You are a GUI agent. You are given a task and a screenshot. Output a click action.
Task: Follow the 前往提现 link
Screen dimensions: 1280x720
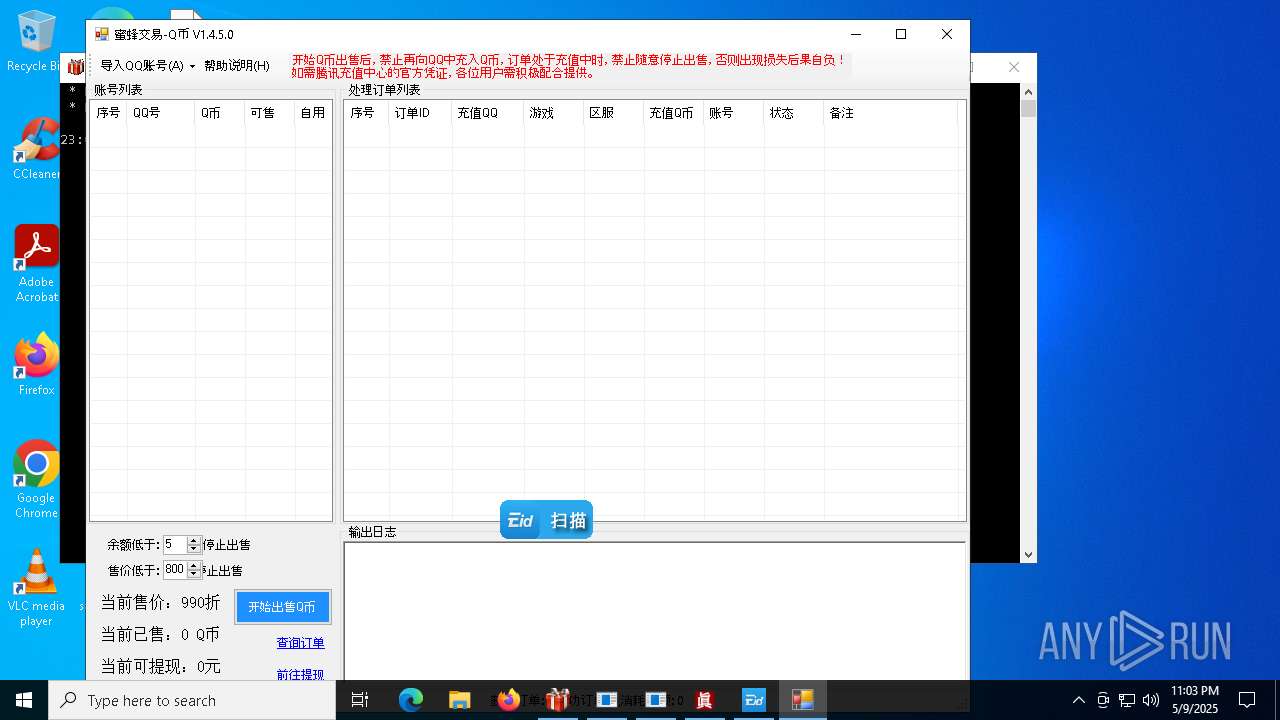300,675
